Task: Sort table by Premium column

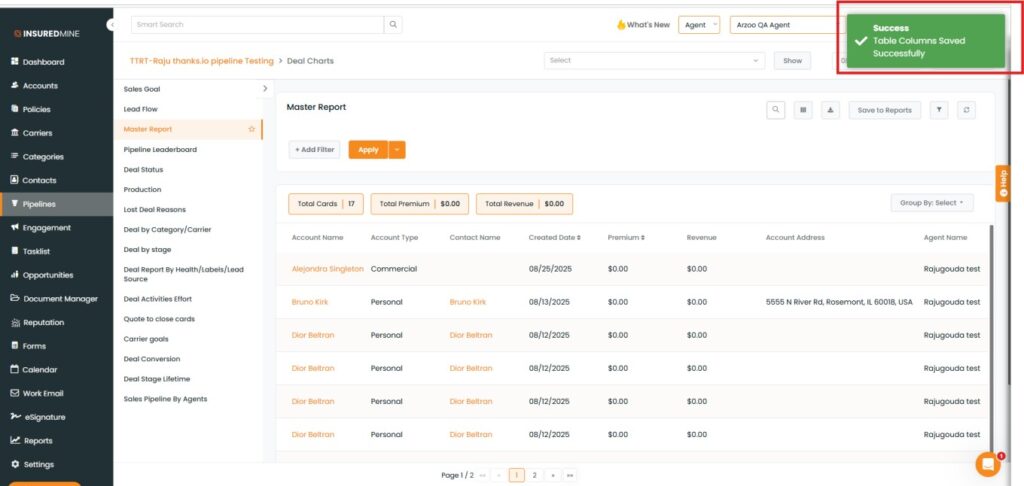Action: (626, 238)
